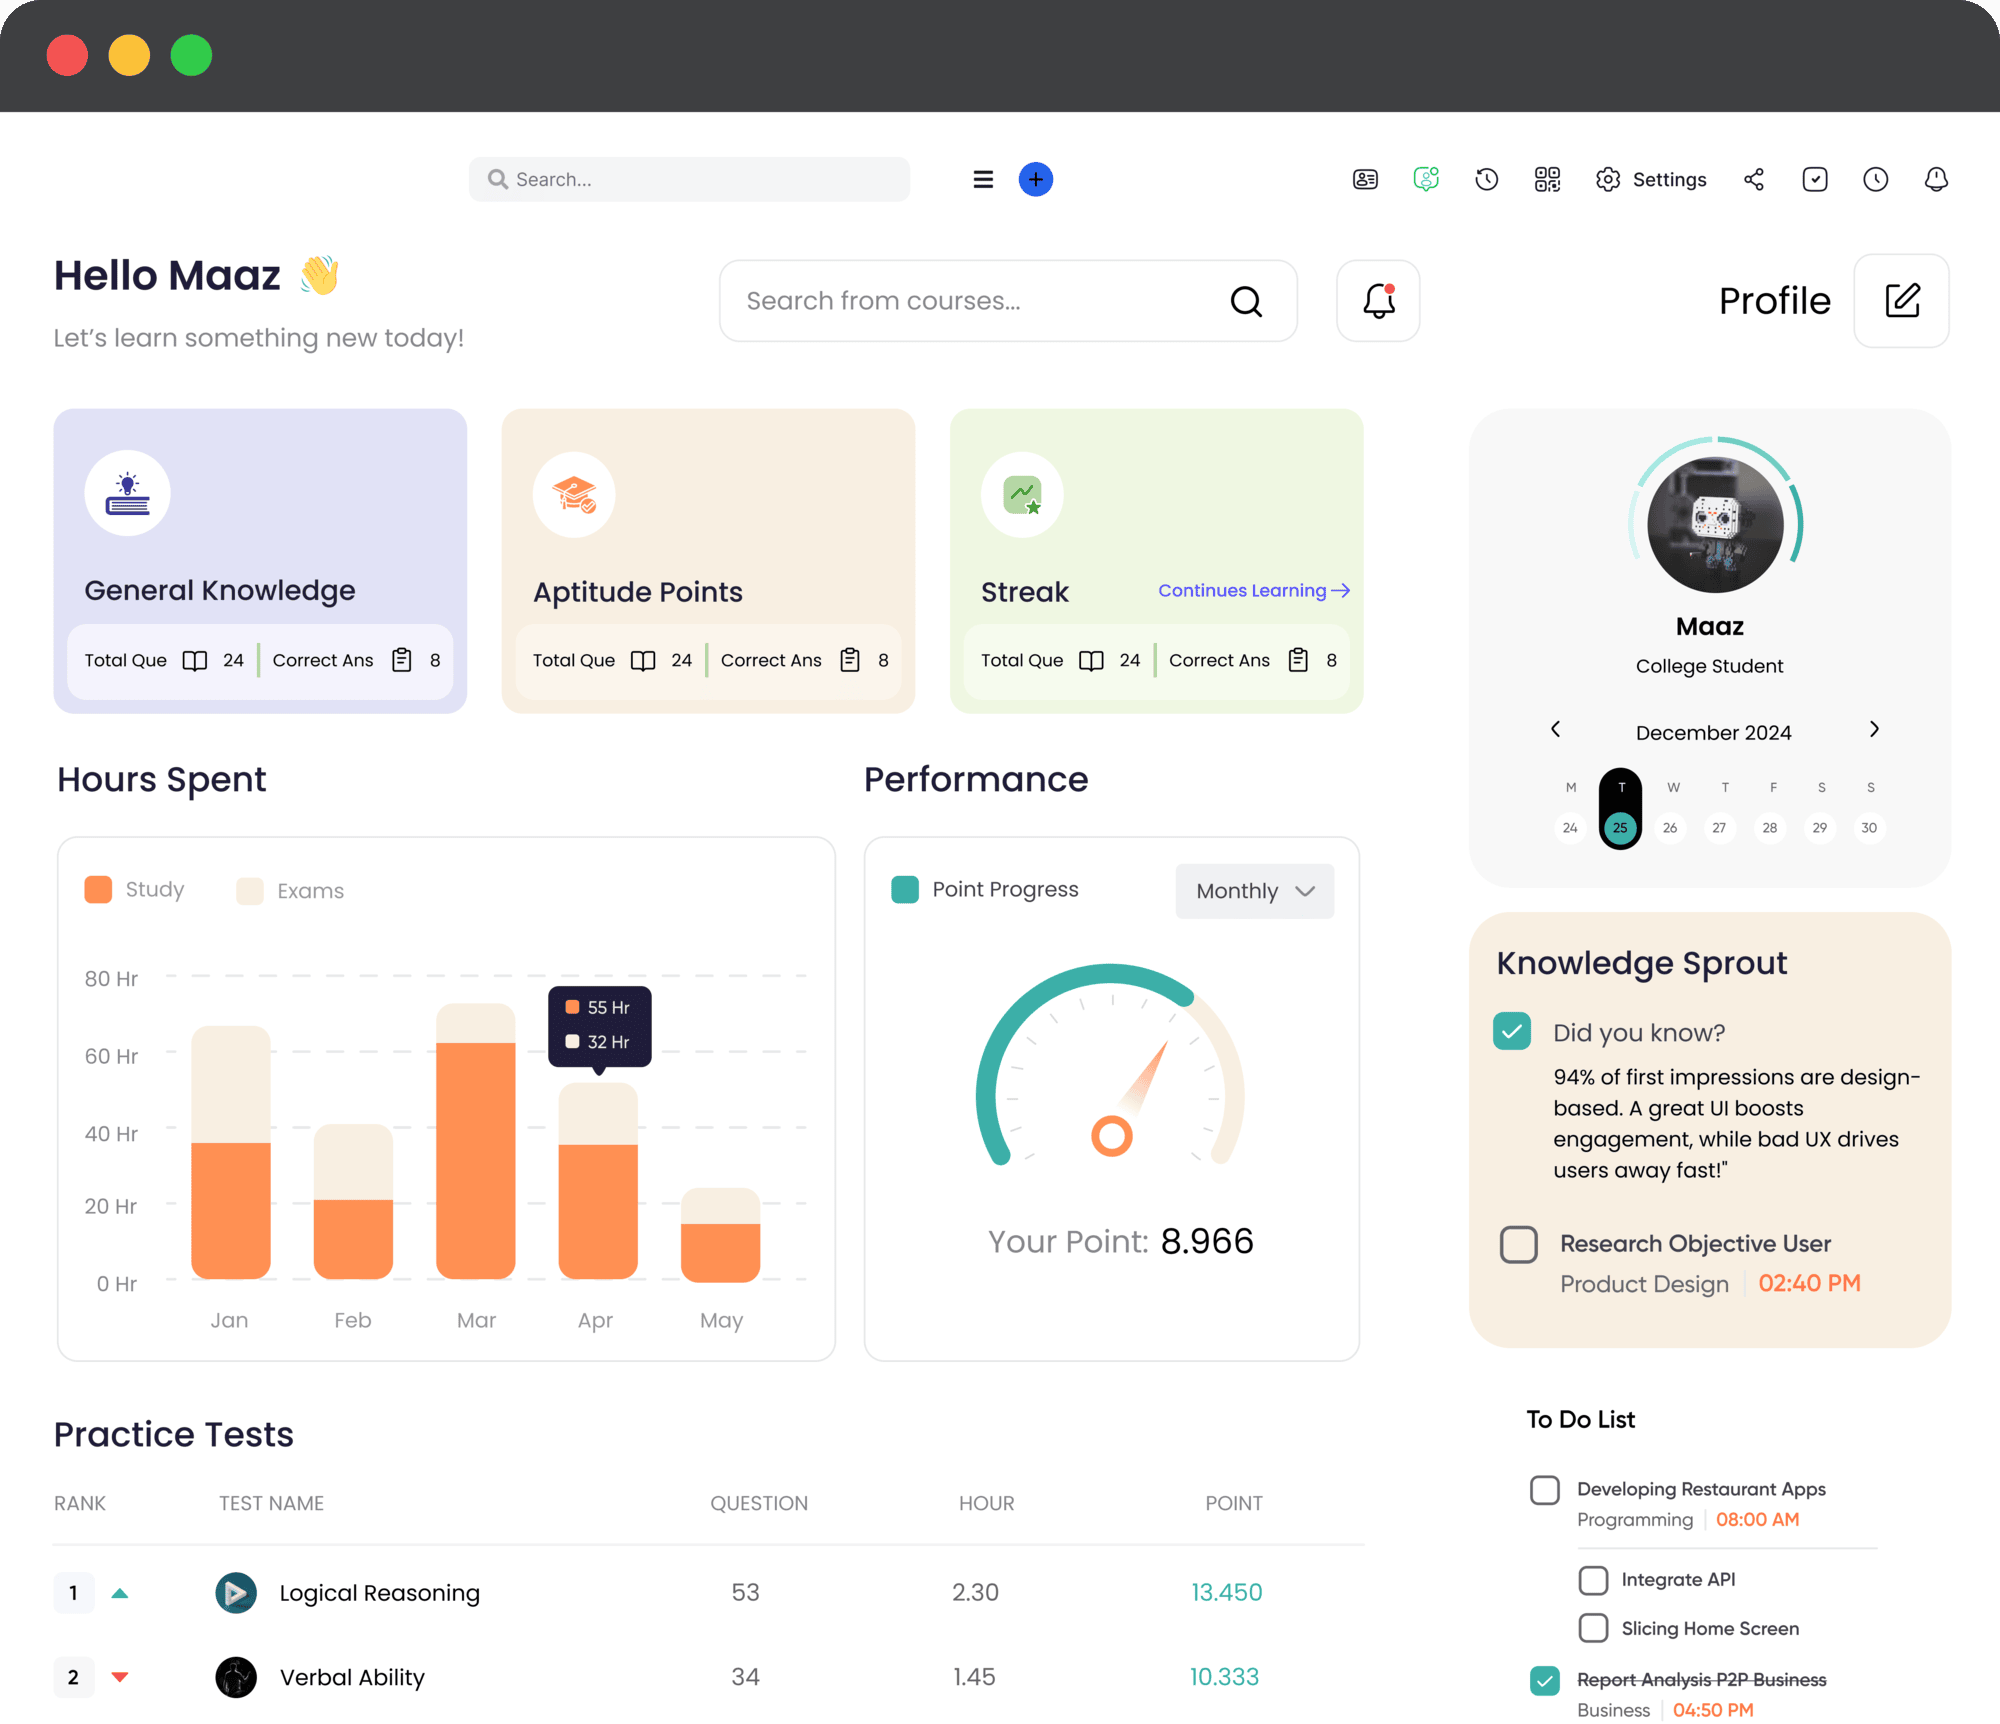Open the history clock-arrow icon
The image size is (2000, 1724).
click(1486, 179)
